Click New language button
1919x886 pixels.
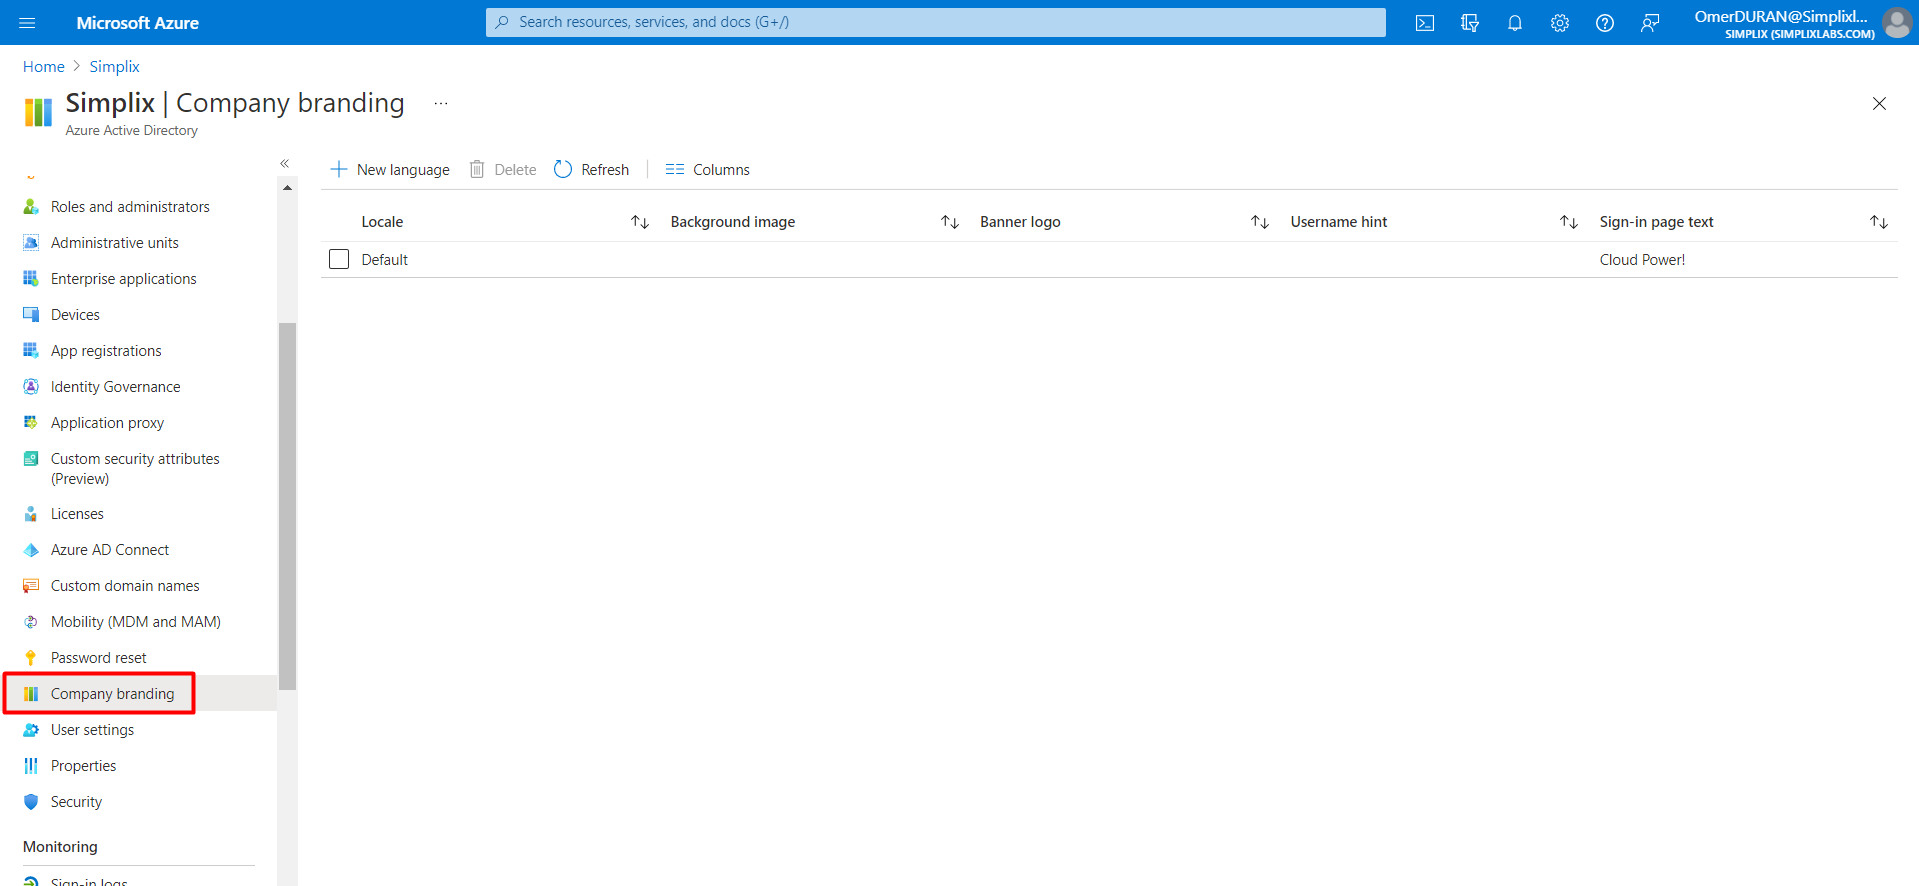390,170
